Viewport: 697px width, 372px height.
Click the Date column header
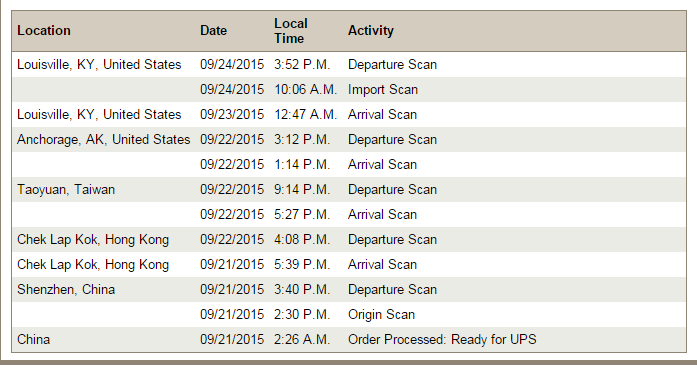pyautogui.click(x=213, y=31)
